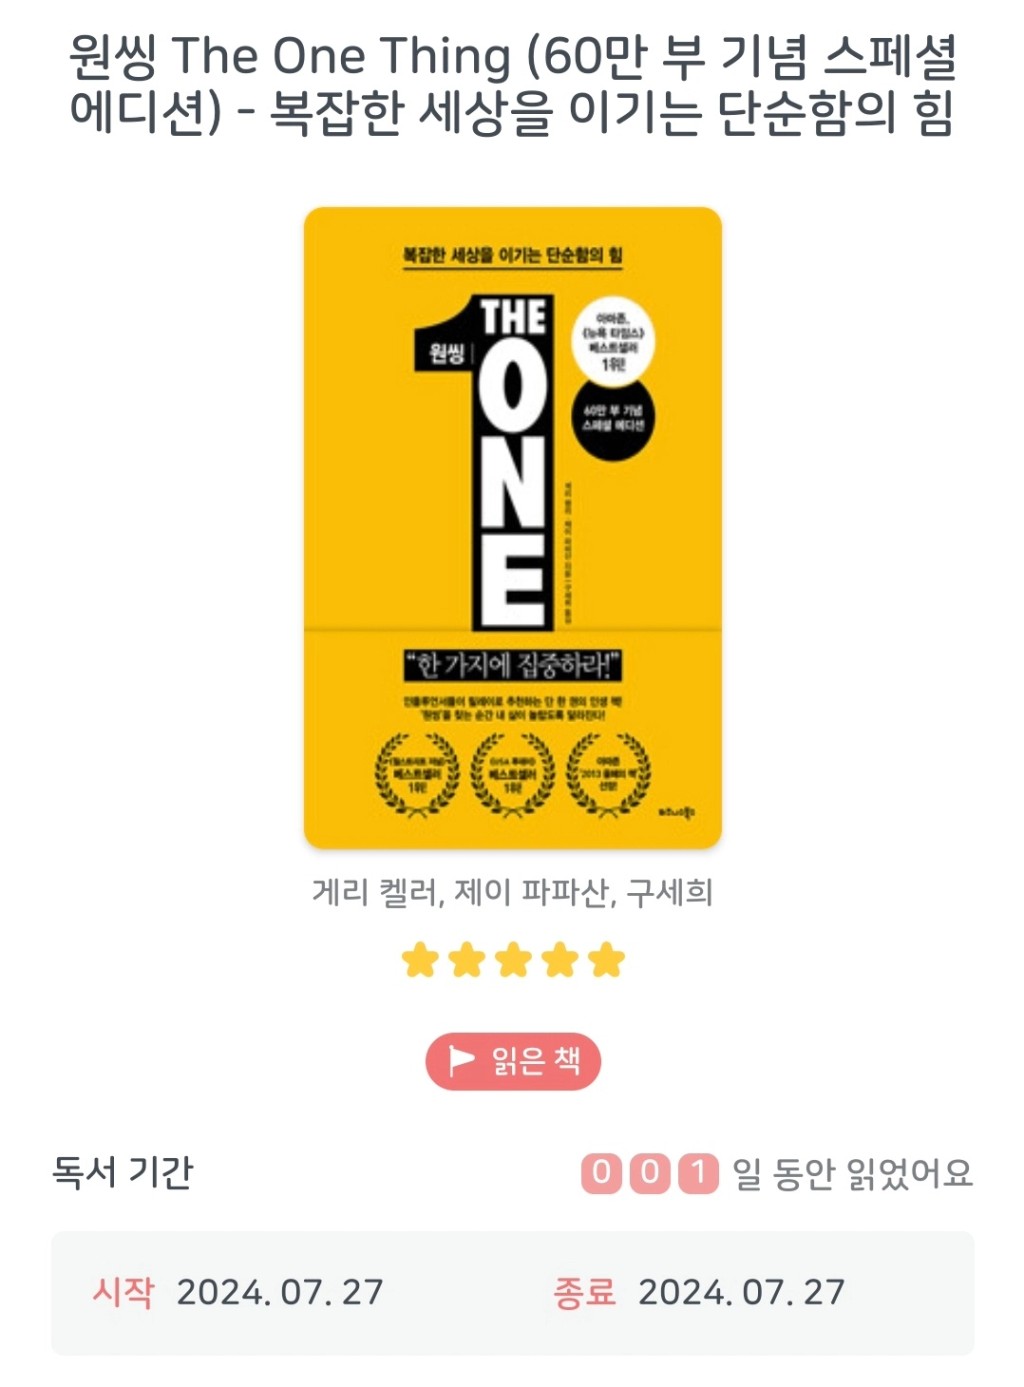
Task: Tap the second rating star
Action: [x=467, y=960]
